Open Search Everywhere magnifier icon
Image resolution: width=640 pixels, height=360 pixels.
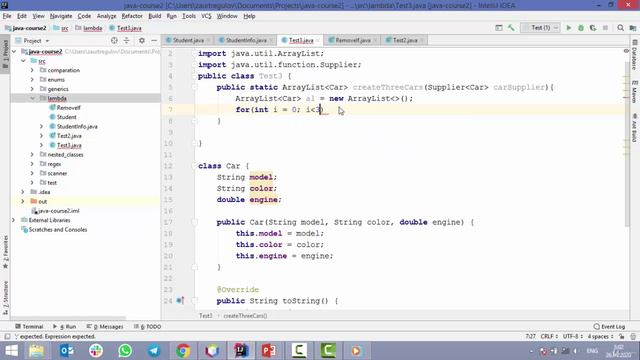point(620,28)
